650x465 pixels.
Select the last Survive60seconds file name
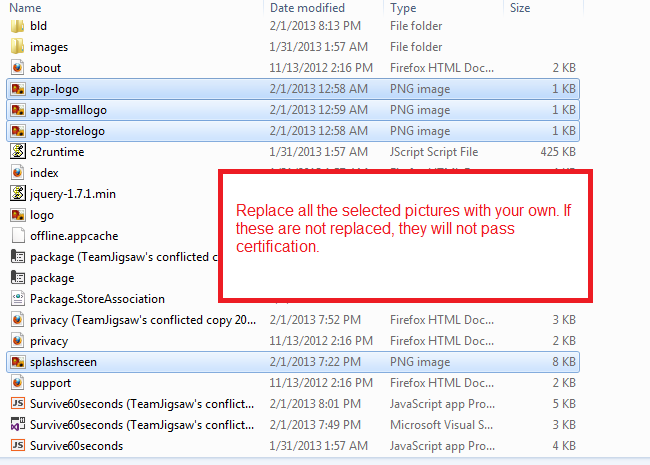pos(76,445)
